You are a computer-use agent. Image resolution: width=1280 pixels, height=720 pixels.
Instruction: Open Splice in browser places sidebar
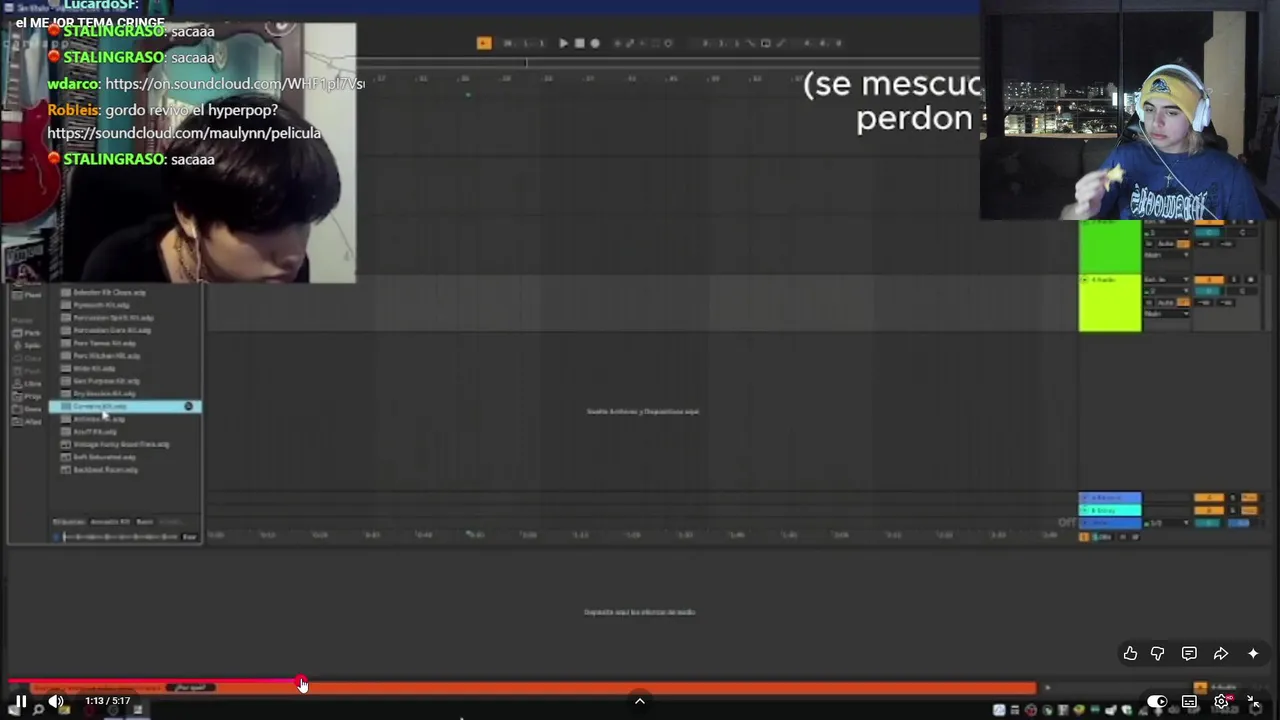coord(27,345)
